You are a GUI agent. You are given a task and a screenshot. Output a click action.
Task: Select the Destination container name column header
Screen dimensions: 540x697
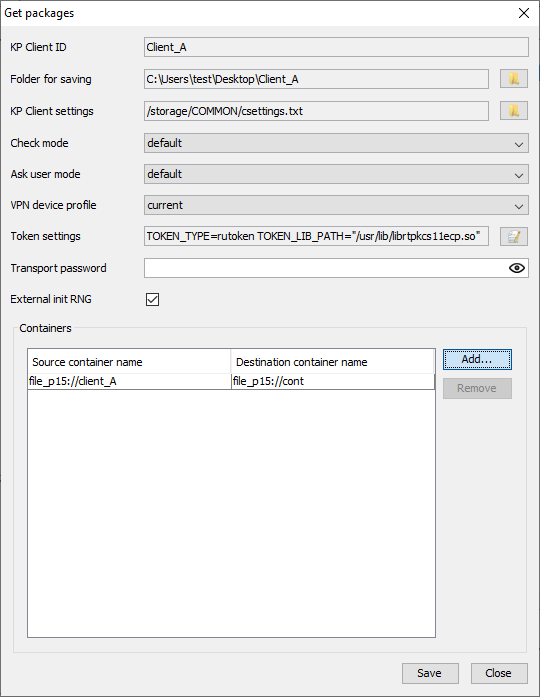332,362
